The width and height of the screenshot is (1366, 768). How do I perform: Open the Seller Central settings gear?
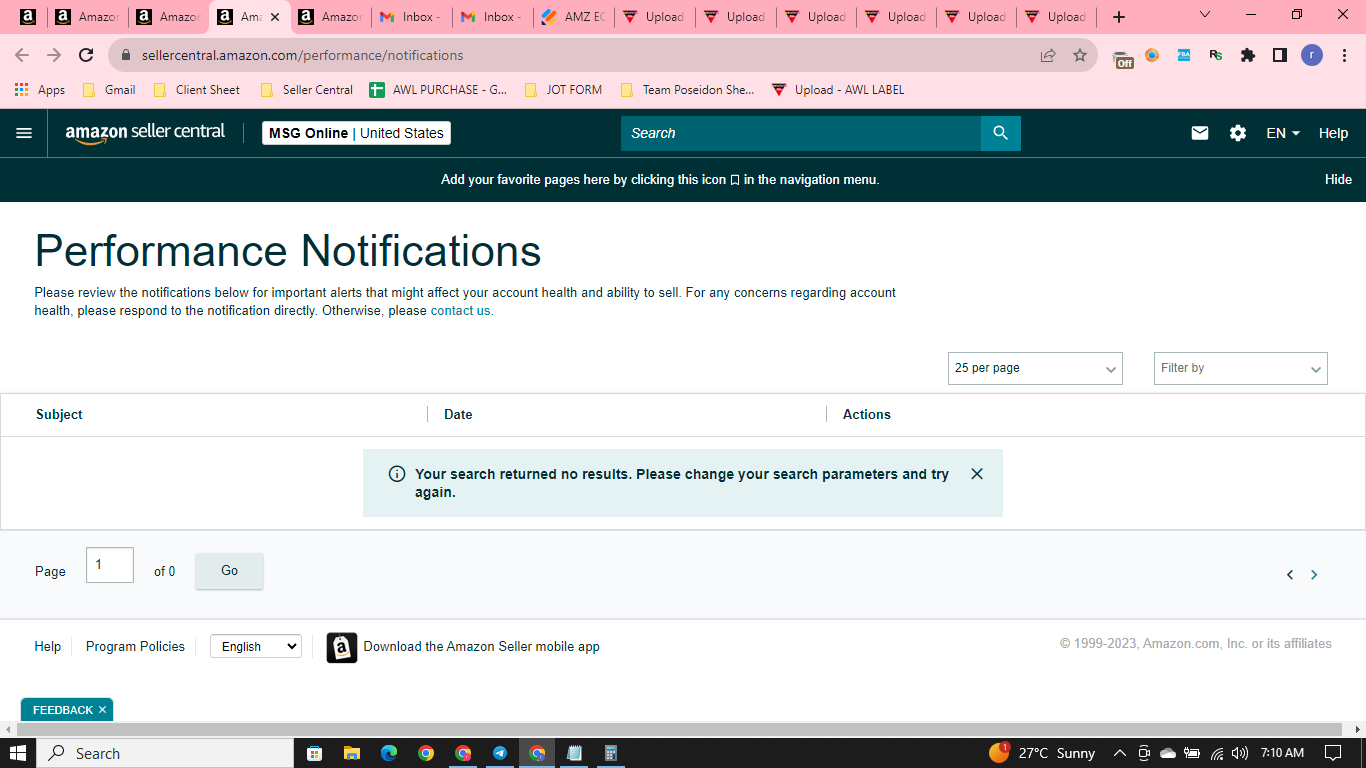click(x=1238, y=133)
